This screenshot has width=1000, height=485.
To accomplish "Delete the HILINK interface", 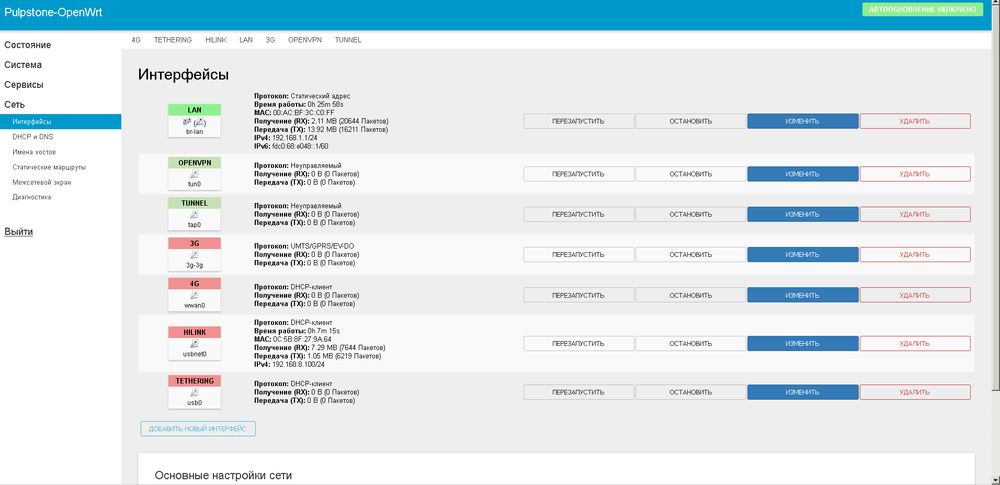I will point(915,343).
